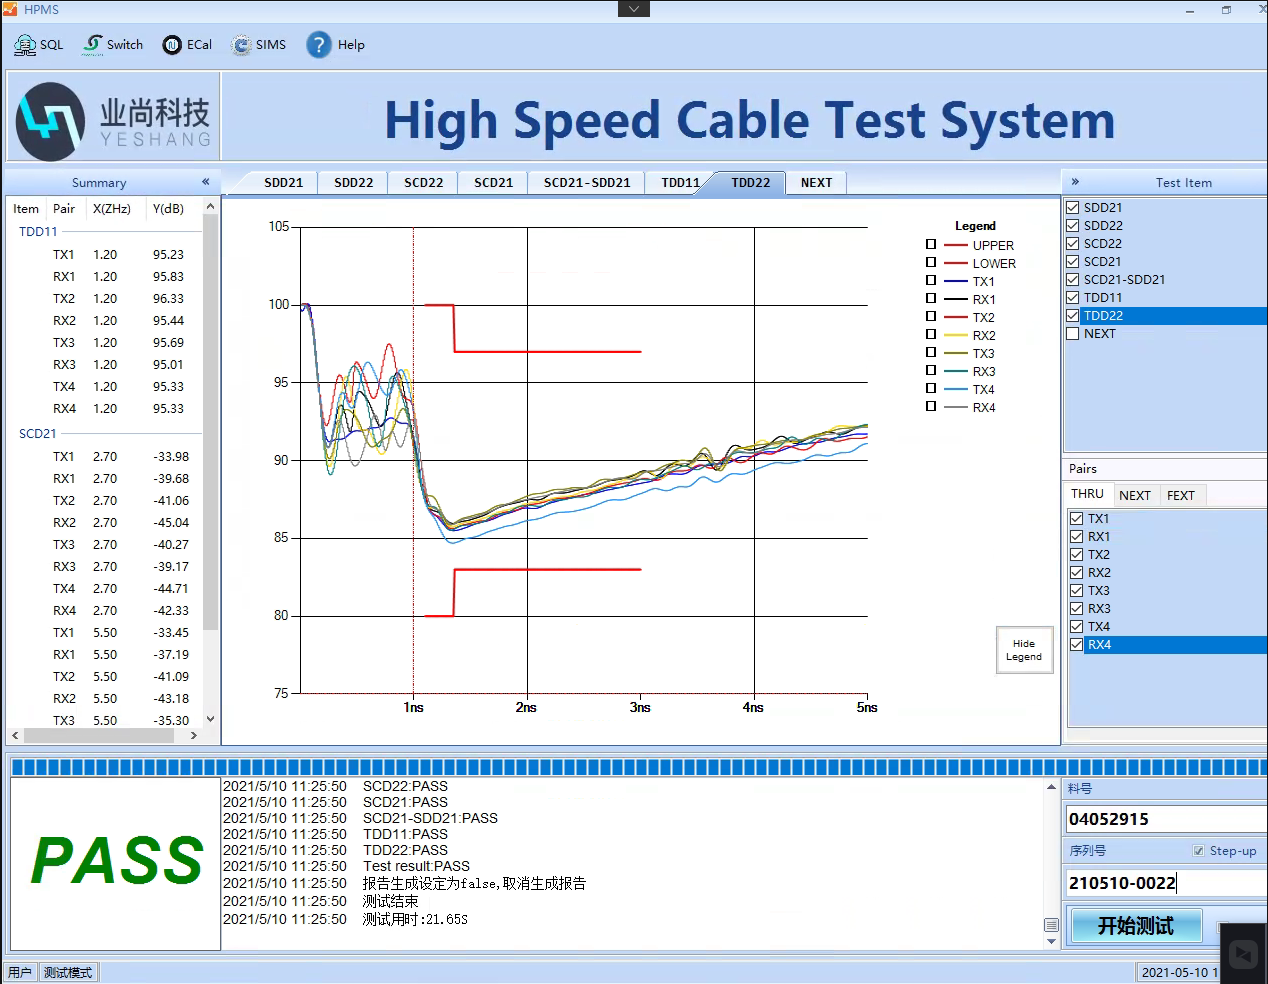The width and height of the screenshot is (1268, 984).
Task: Click the serial number field 210510-0022
Action: tap(1166, 883)
